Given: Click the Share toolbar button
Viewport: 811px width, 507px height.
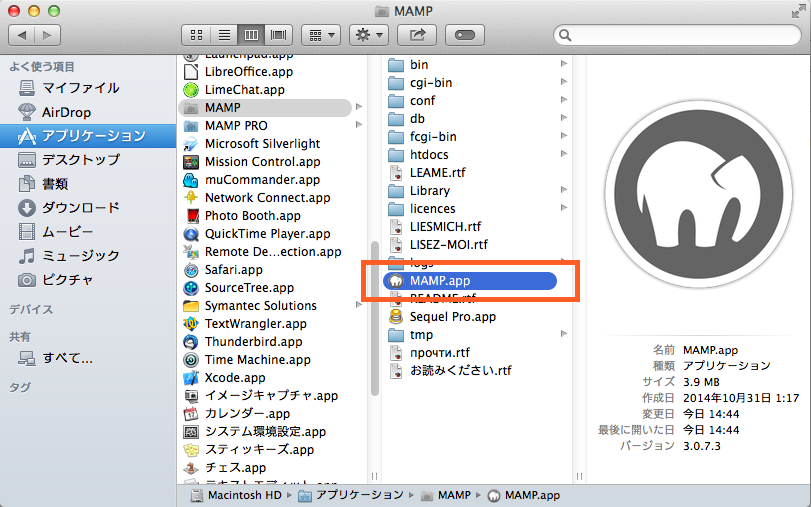Looking at the screenshot, I should pos(416,35).
